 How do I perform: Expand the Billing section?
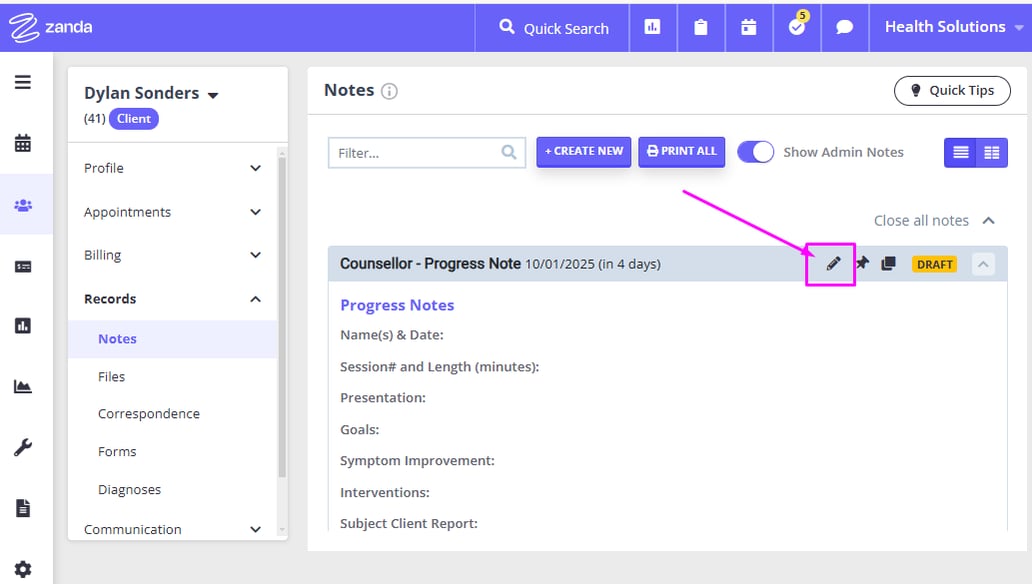[172, 255]
